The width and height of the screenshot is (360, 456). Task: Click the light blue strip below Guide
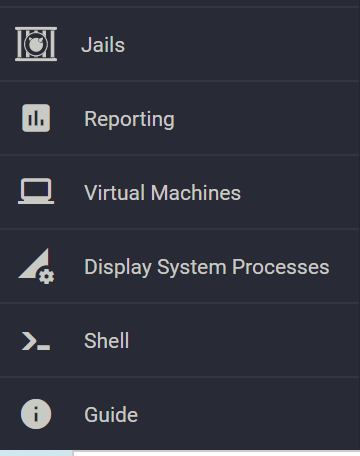pos(36,453)
